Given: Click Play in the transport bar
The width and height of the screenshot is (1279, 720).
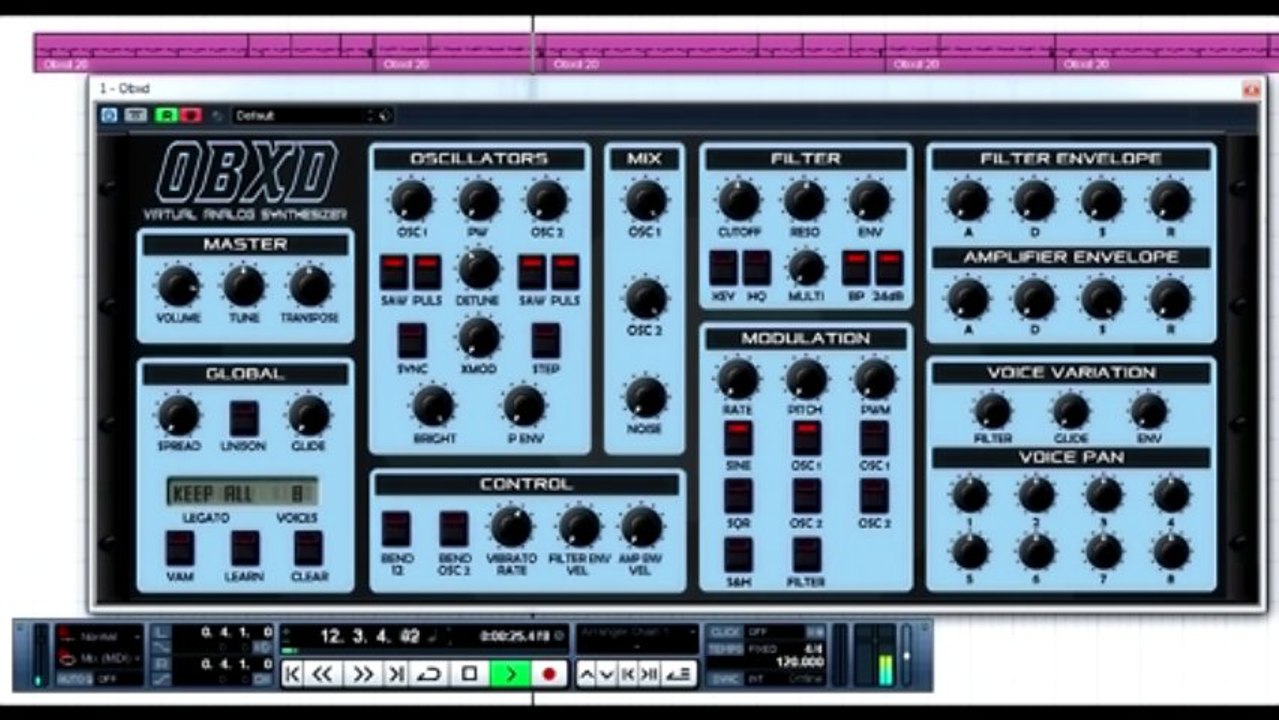Looking at the screenshot, I should 510,674.
